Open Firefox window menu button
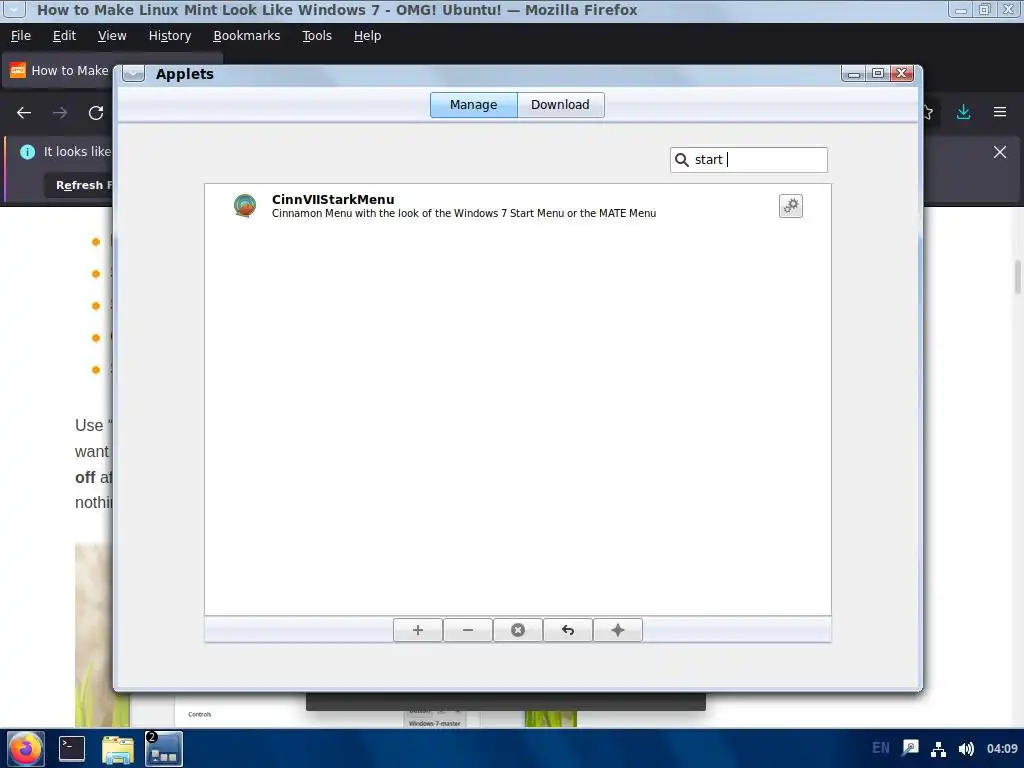The width and height of the screenshot is (1024, 768). point(14,10)
